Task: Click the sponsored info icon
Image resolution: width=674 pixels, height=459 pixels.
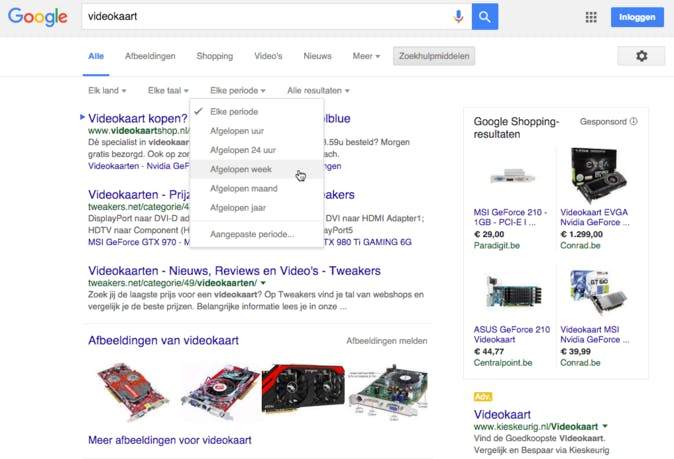Action: pos(634,122)
